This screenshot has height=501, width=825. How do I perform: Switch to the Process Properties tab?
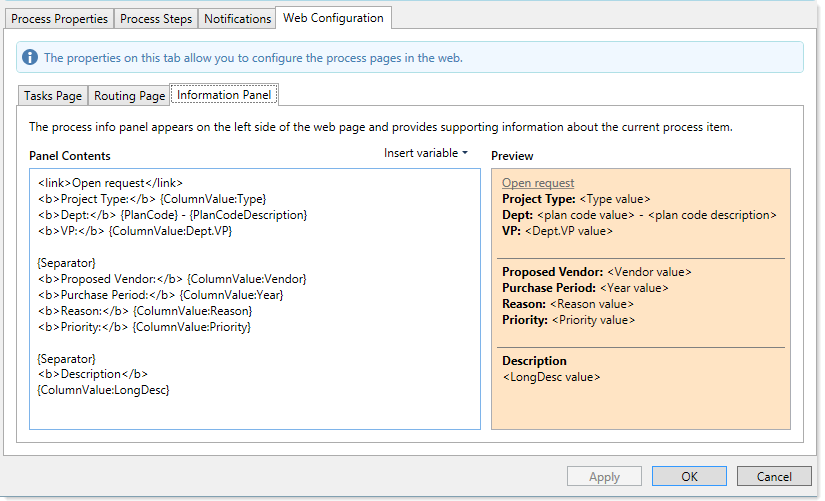click(x=58, y=19)
